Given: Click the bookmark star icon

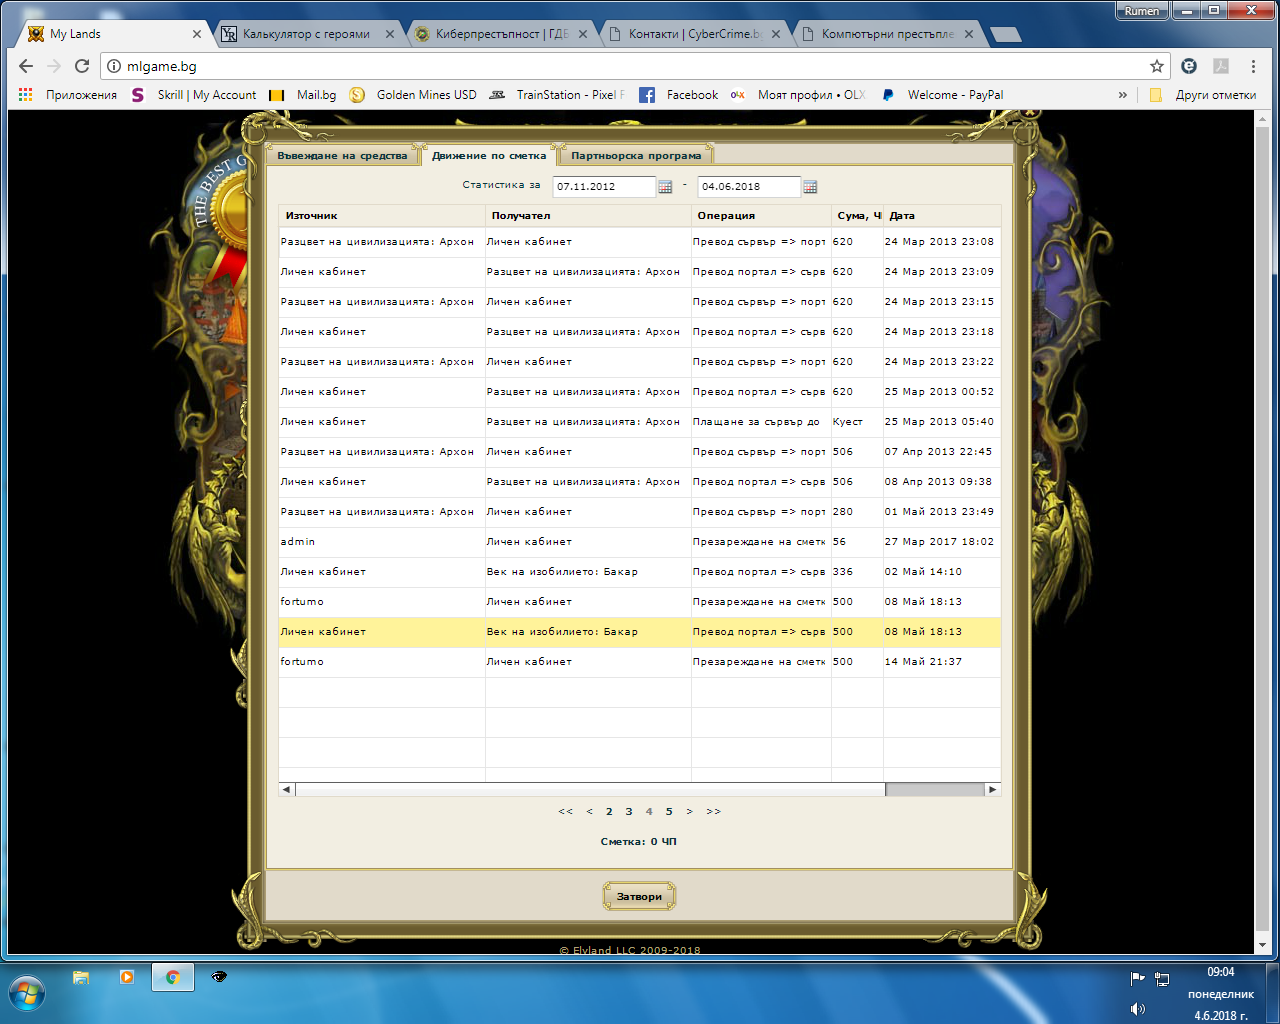Looking at the screenshot, I should 1157,66.
